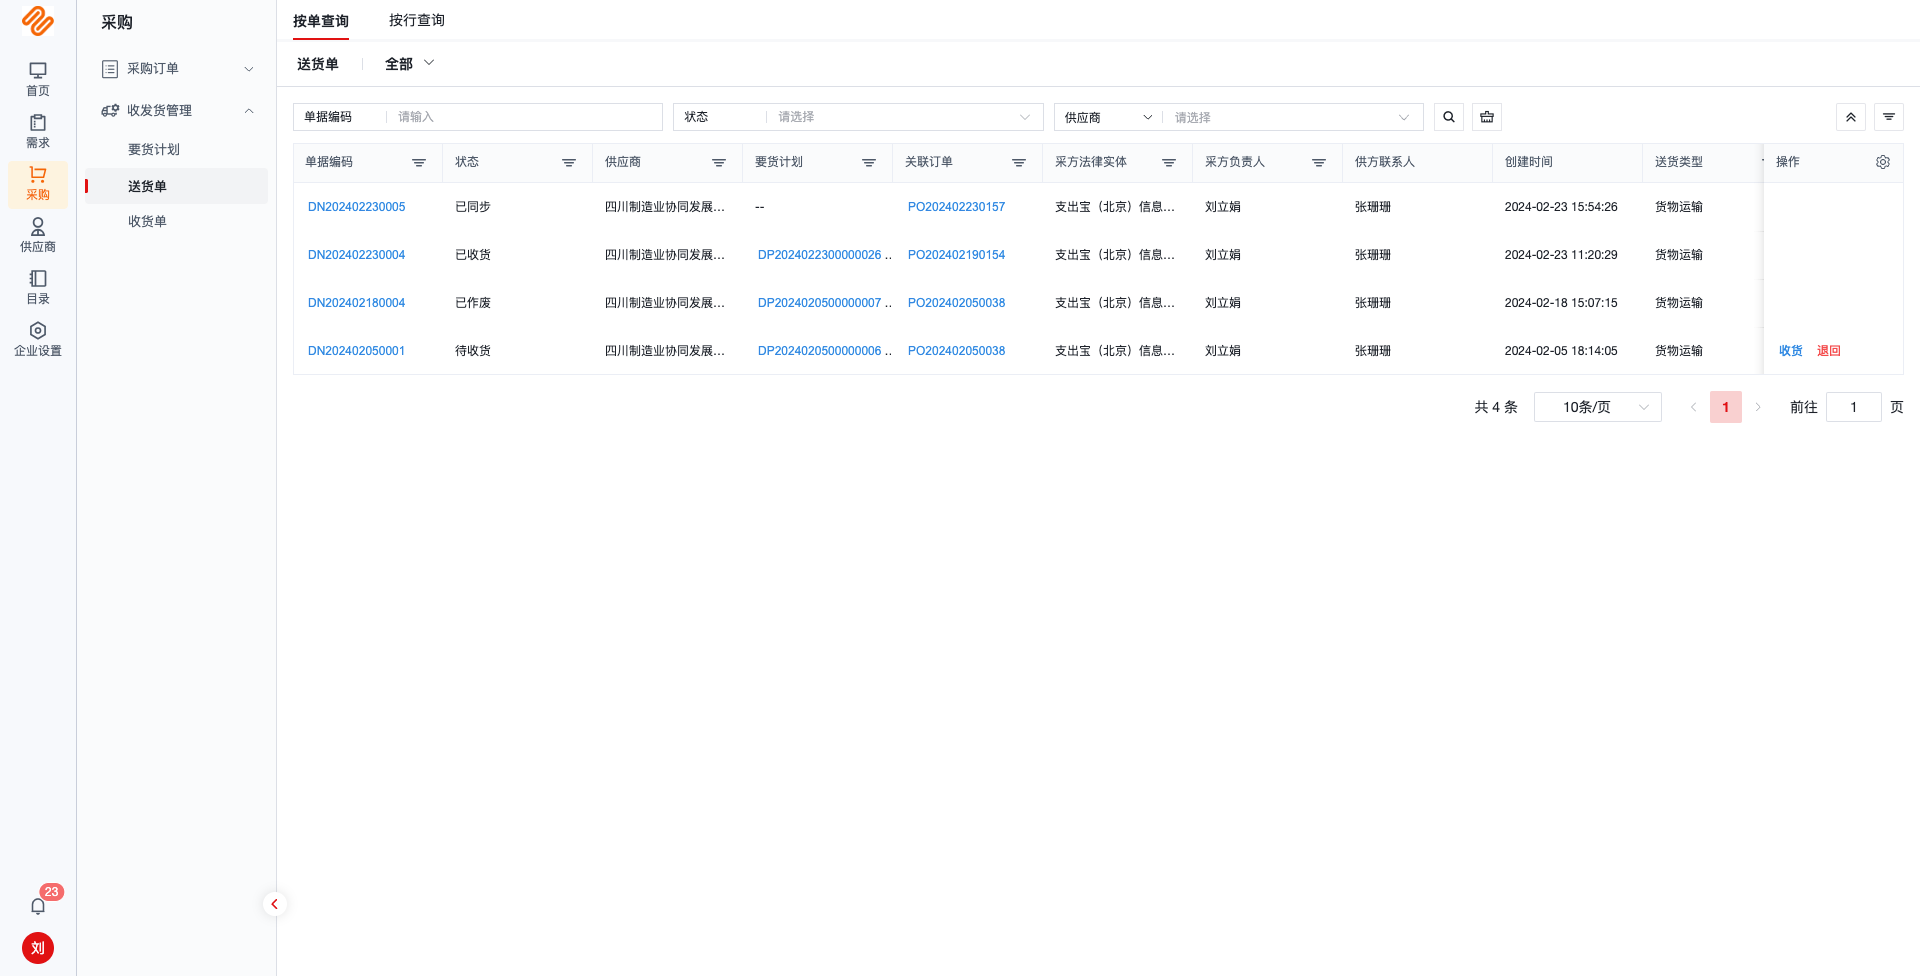Click the clear filters icon button
Screen dimensions: 1920x976
[x=1487, y=117]
